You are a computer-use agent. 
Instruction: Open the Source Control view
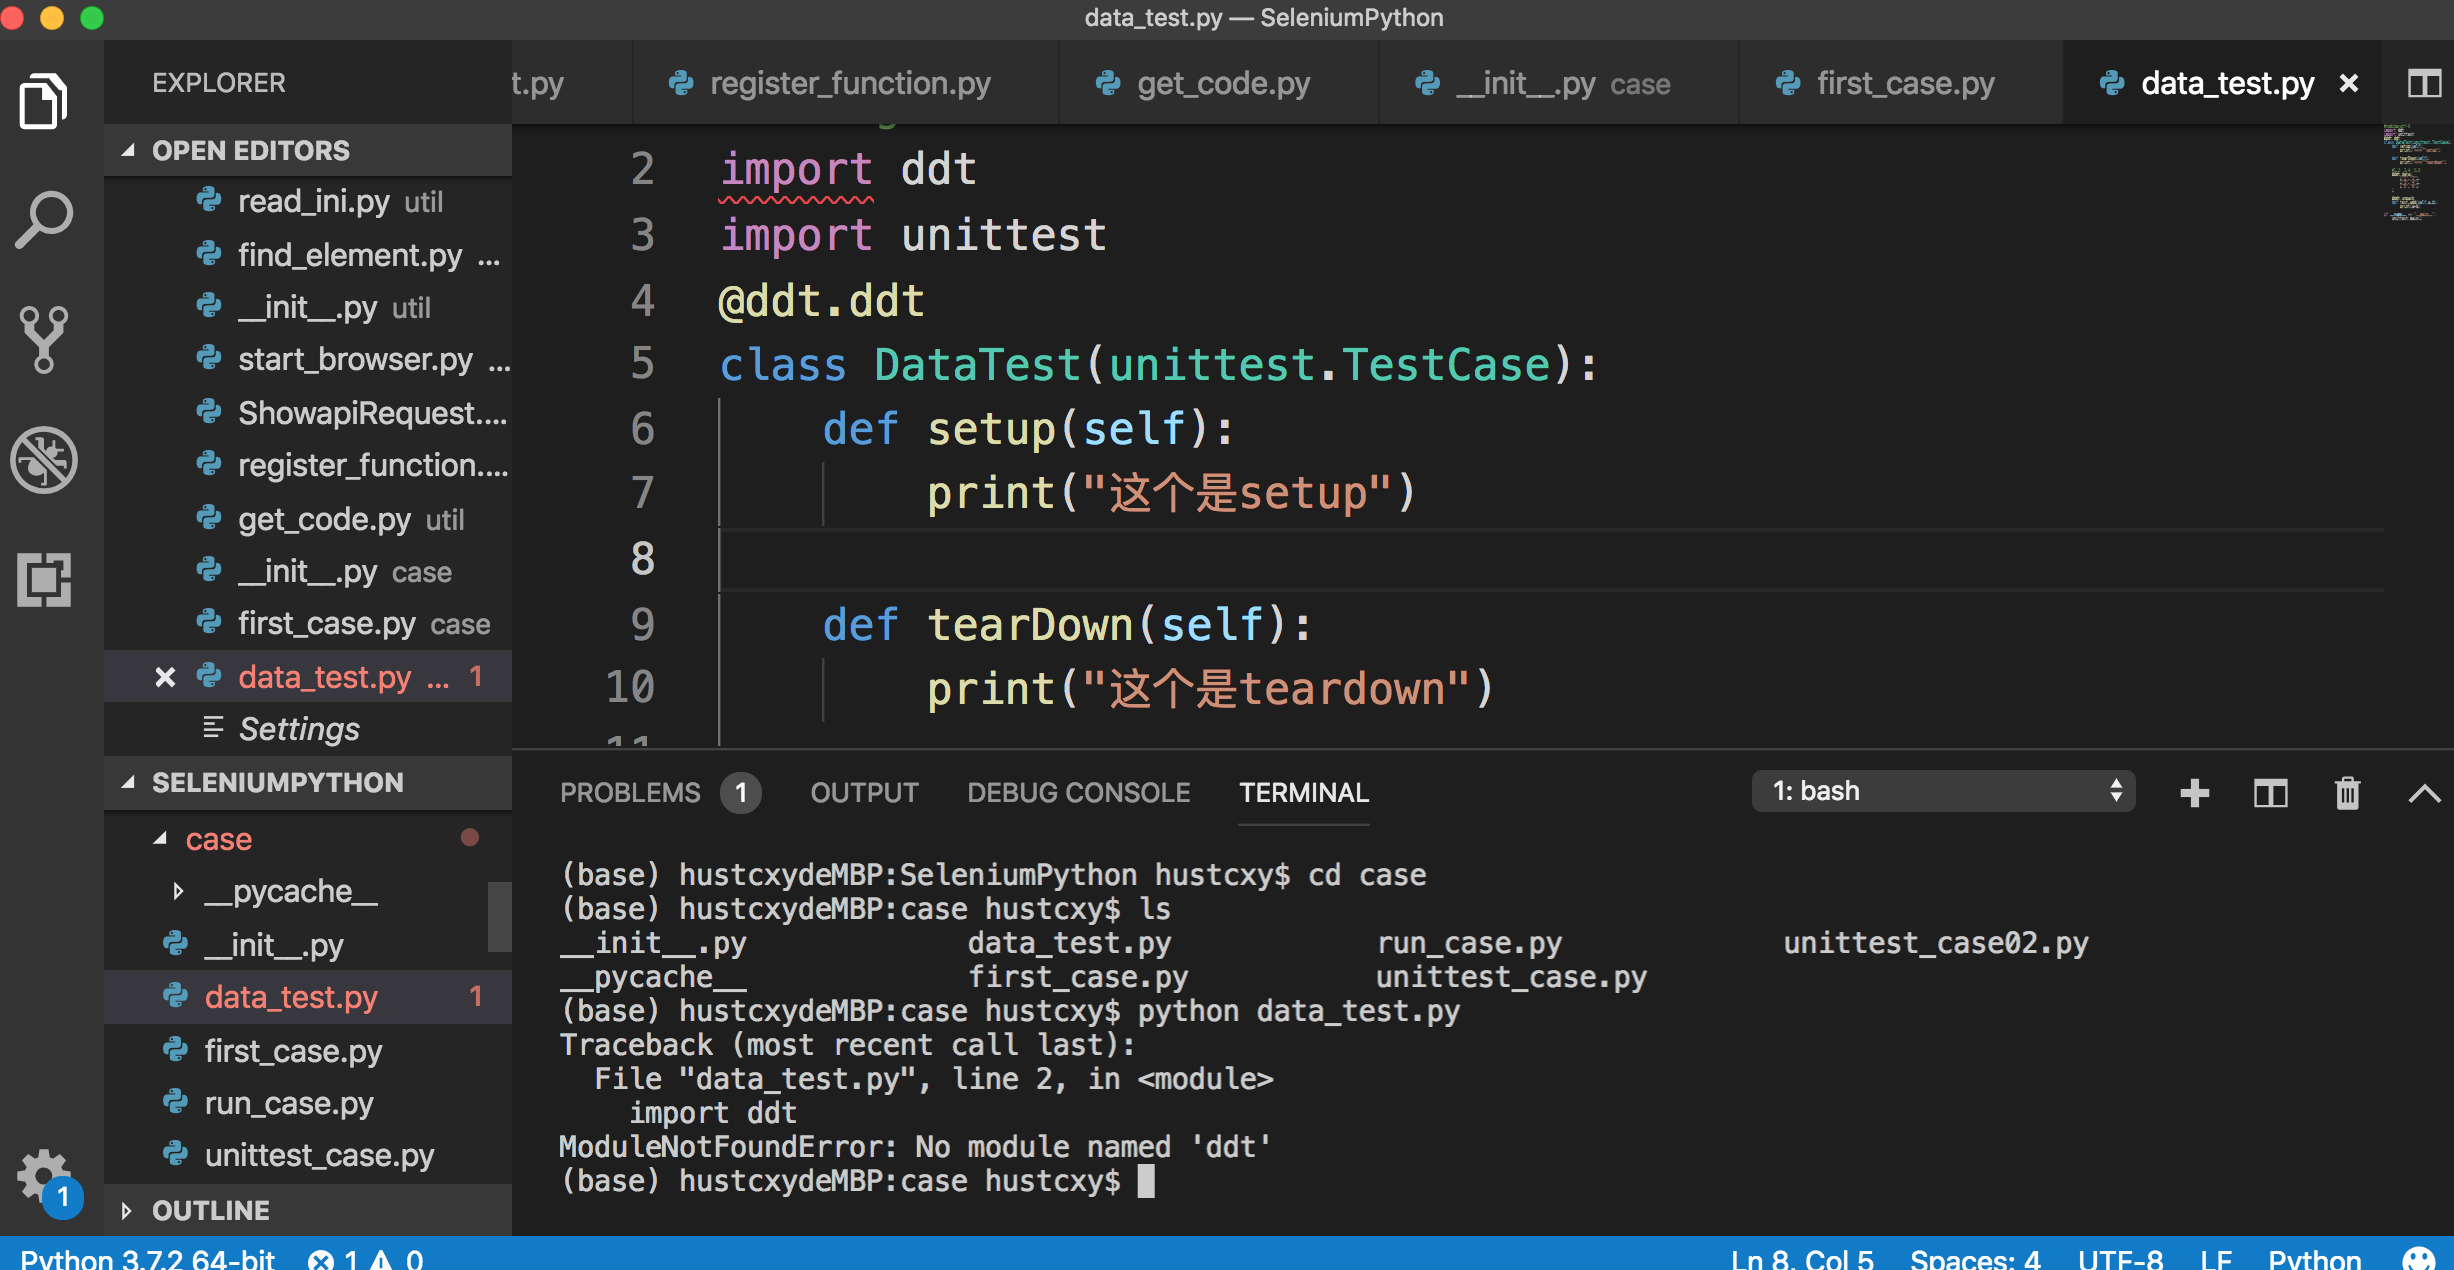[x=43, y=340]
